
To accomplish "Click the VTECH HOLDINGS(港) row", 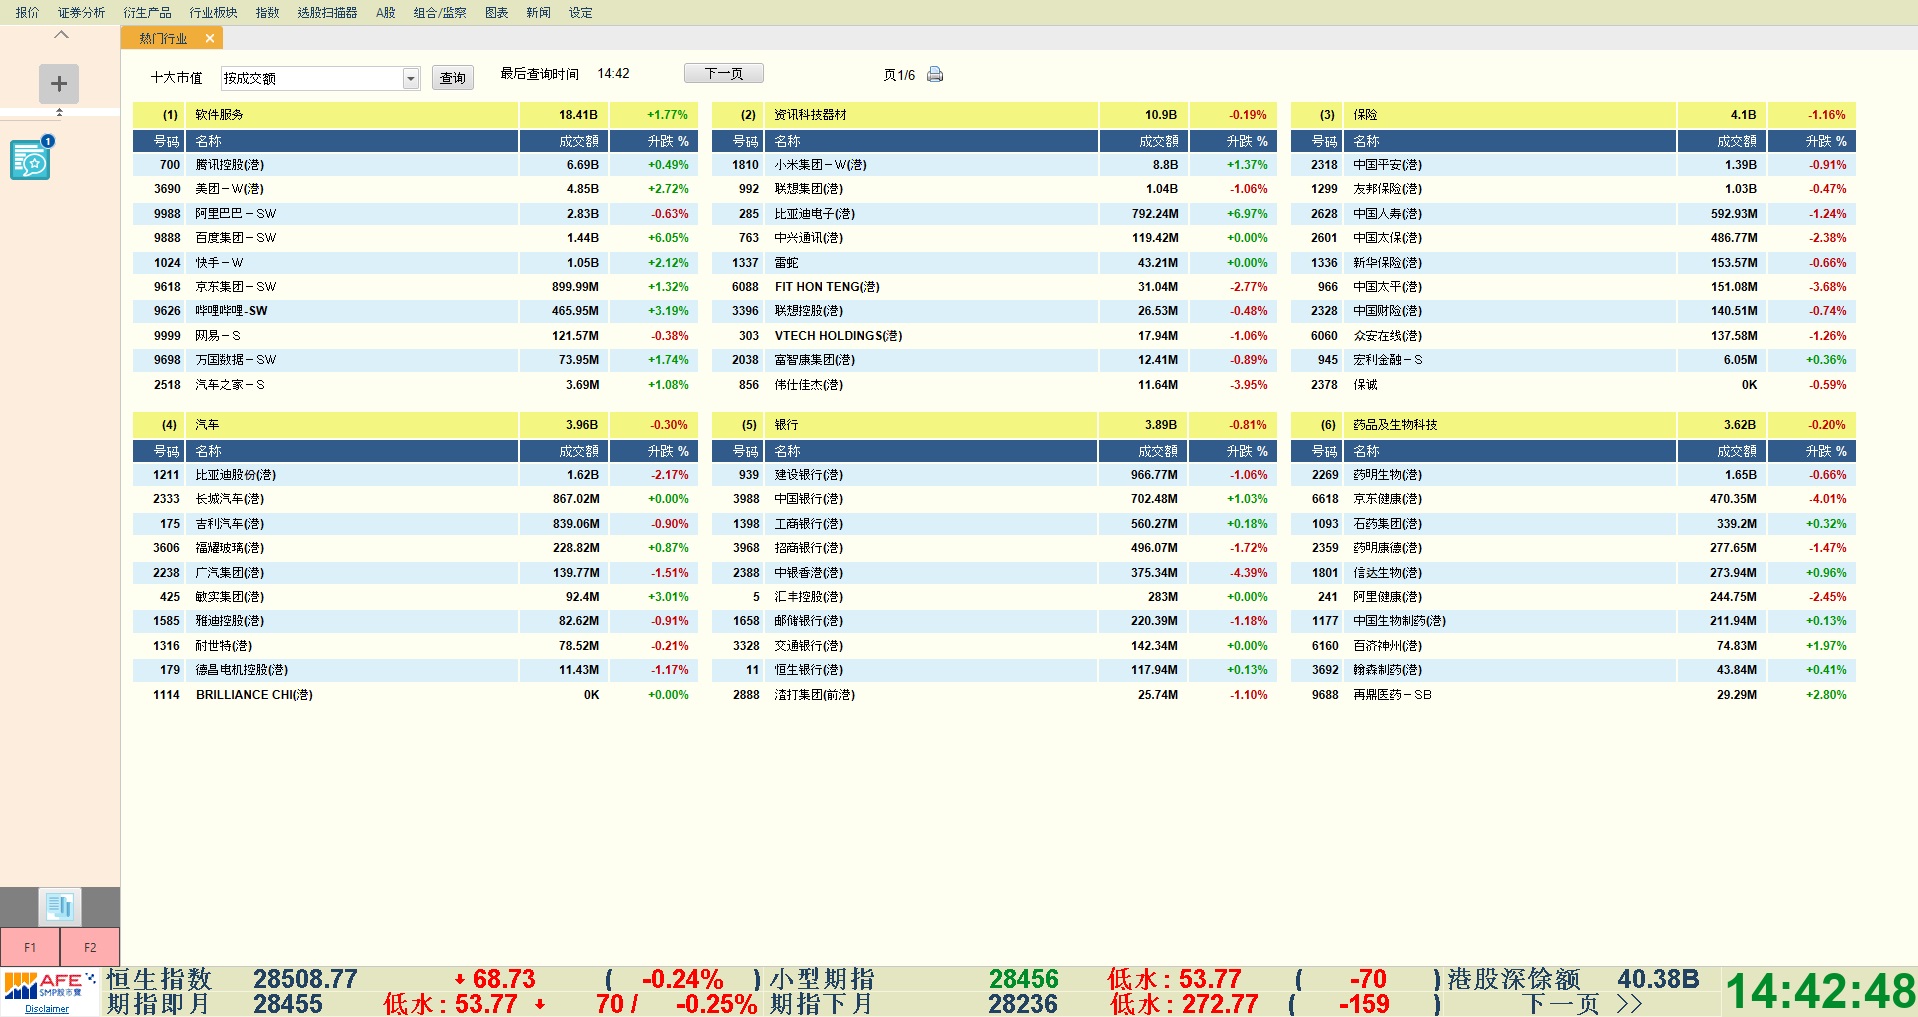I will pos(994,336).
